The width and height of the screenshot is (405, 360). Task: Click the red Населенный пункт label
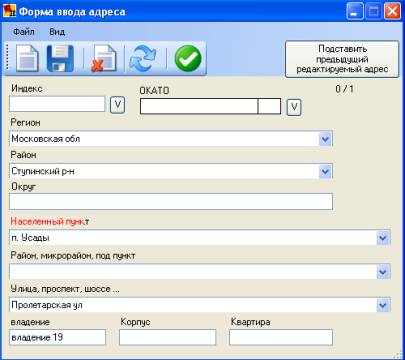click(50, 221)
